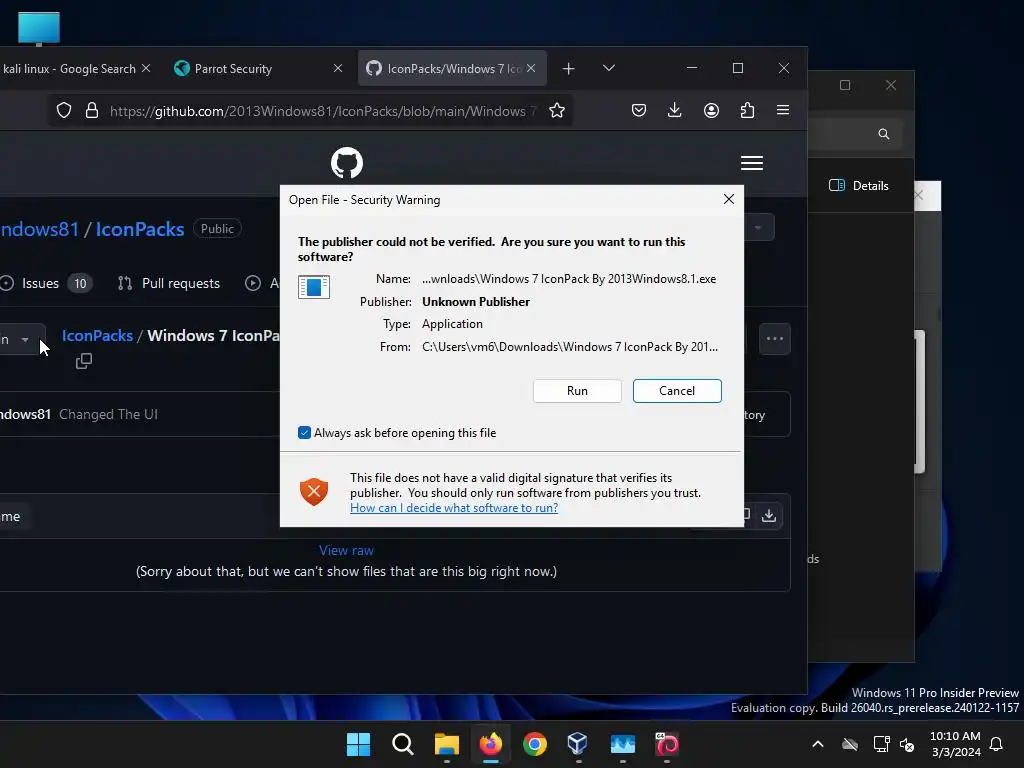Open the notifications bell icon
Screen dimensions: 1024x768
(x=997, y=744)
